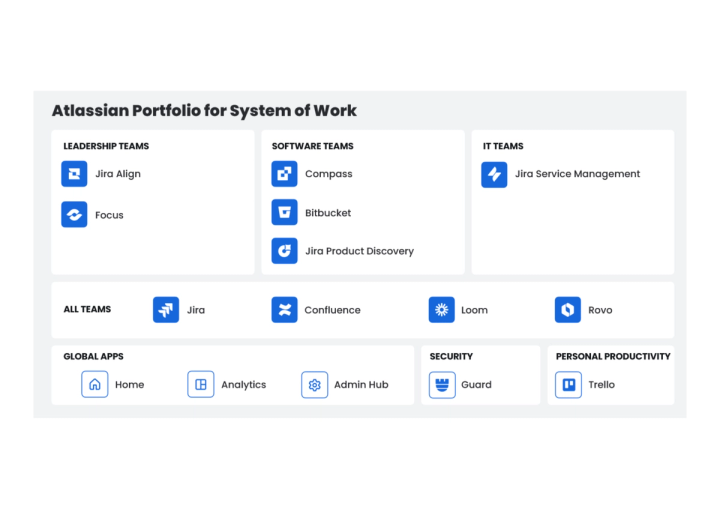
Task: Select the "Bitbucket" label
Action: pos(328,213)
